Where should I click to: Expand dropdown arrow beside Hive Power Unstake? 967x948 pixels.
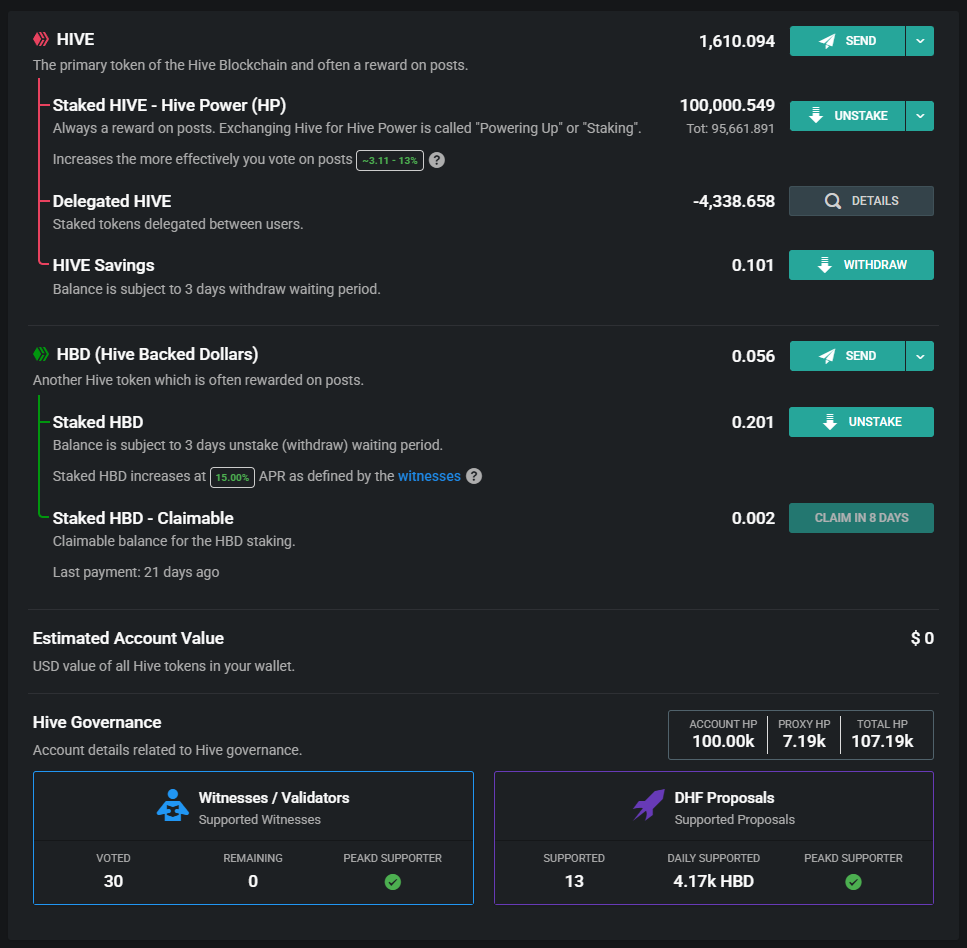pos(920,116)
